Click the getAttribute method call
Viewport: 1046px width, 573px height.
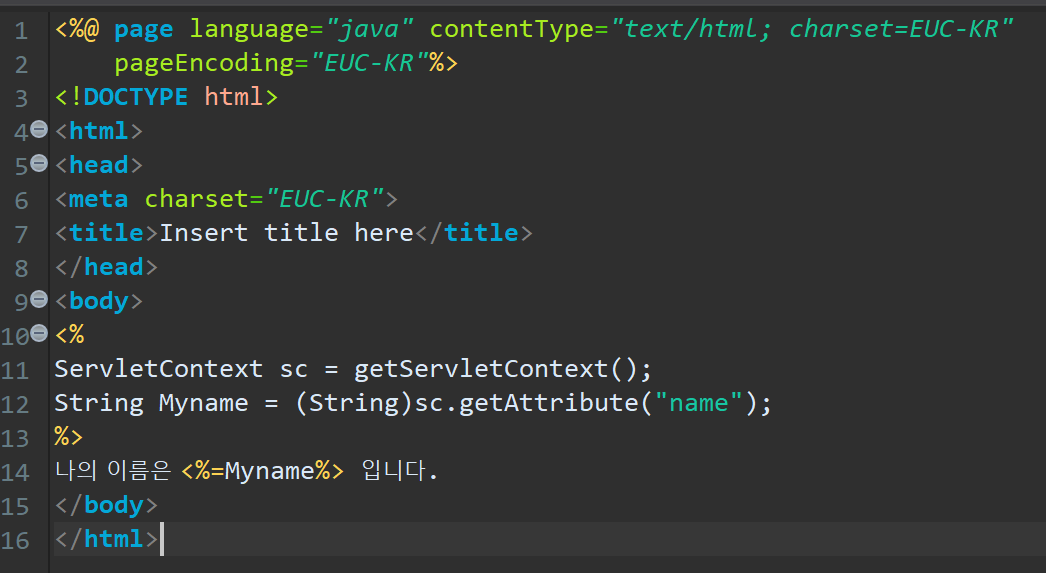(x=548, y=403)
